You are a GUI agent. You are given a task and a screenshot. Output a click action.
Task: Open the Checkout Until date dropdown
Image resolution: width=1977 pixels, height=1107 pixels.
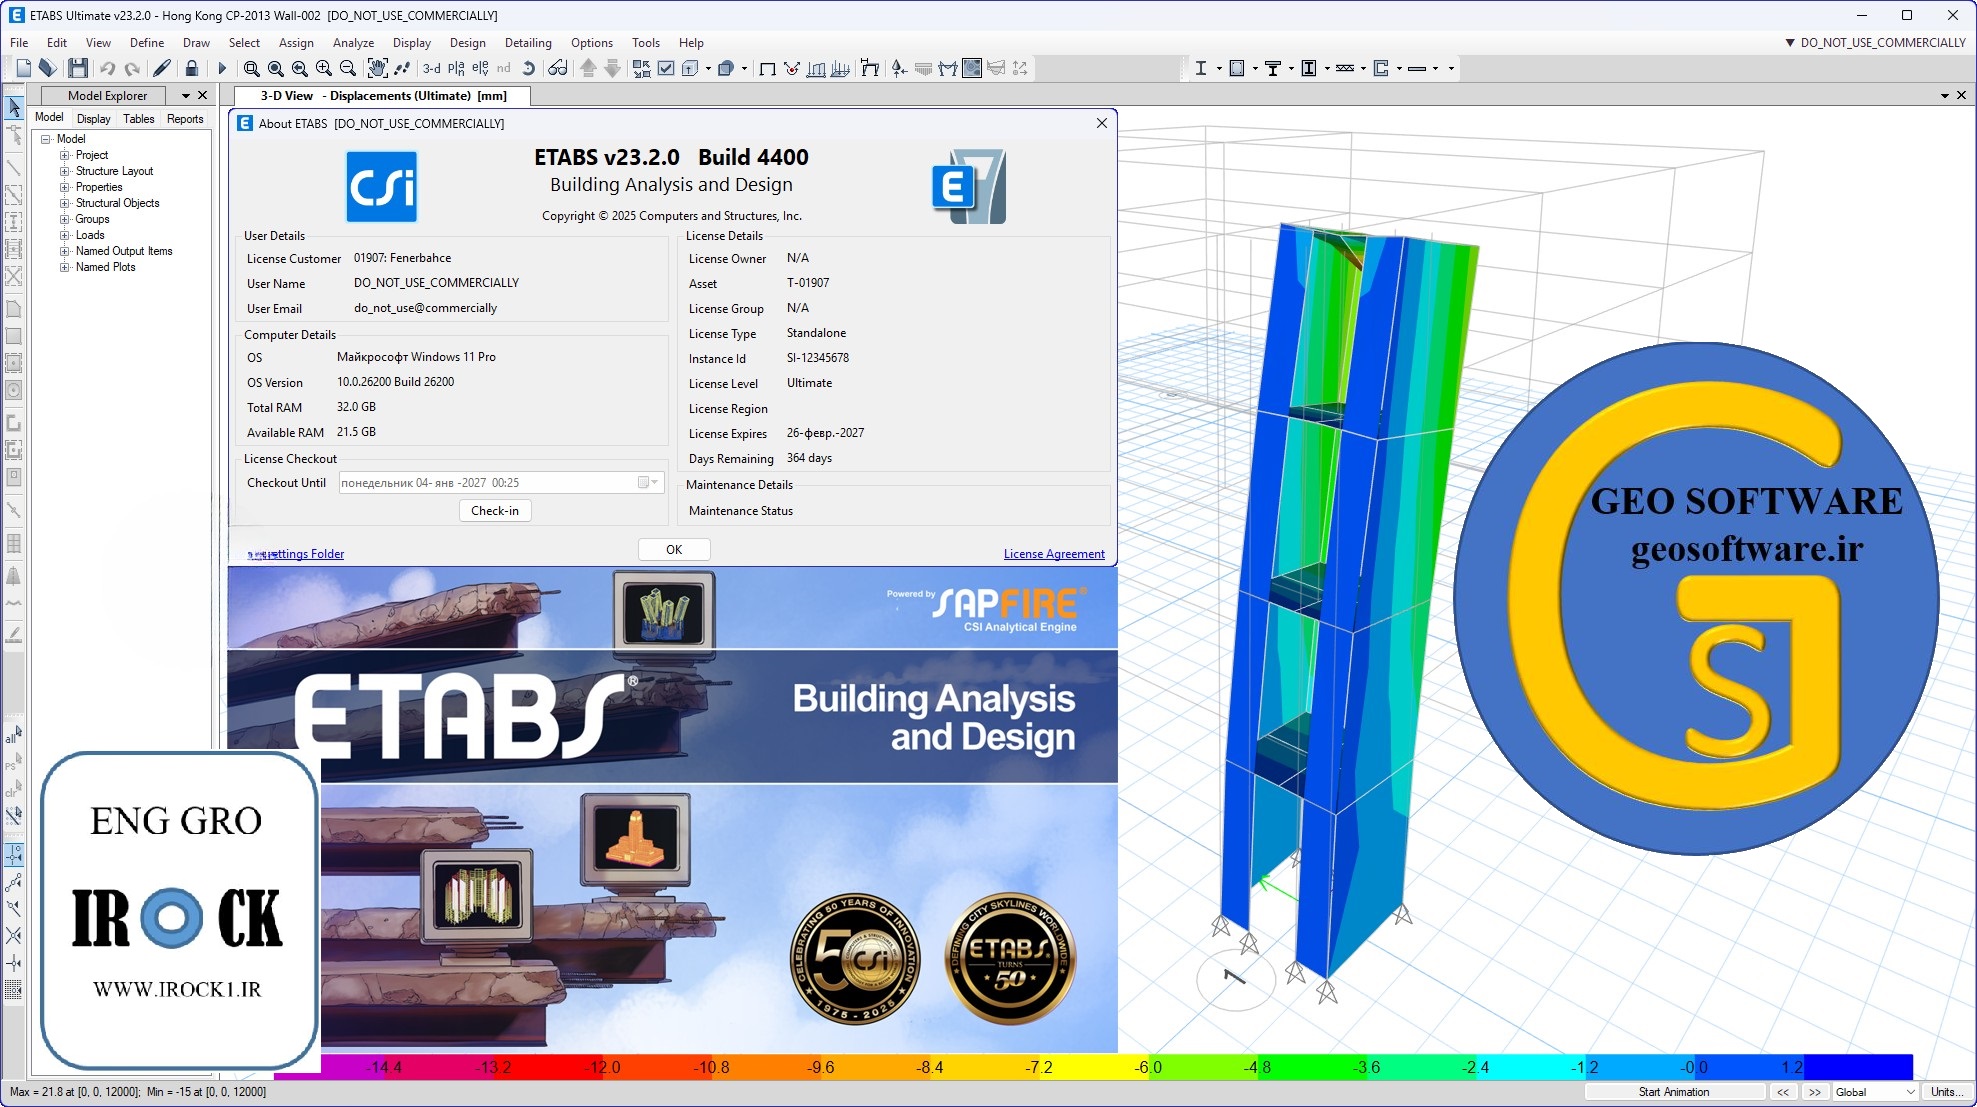(x=655, y=483)
